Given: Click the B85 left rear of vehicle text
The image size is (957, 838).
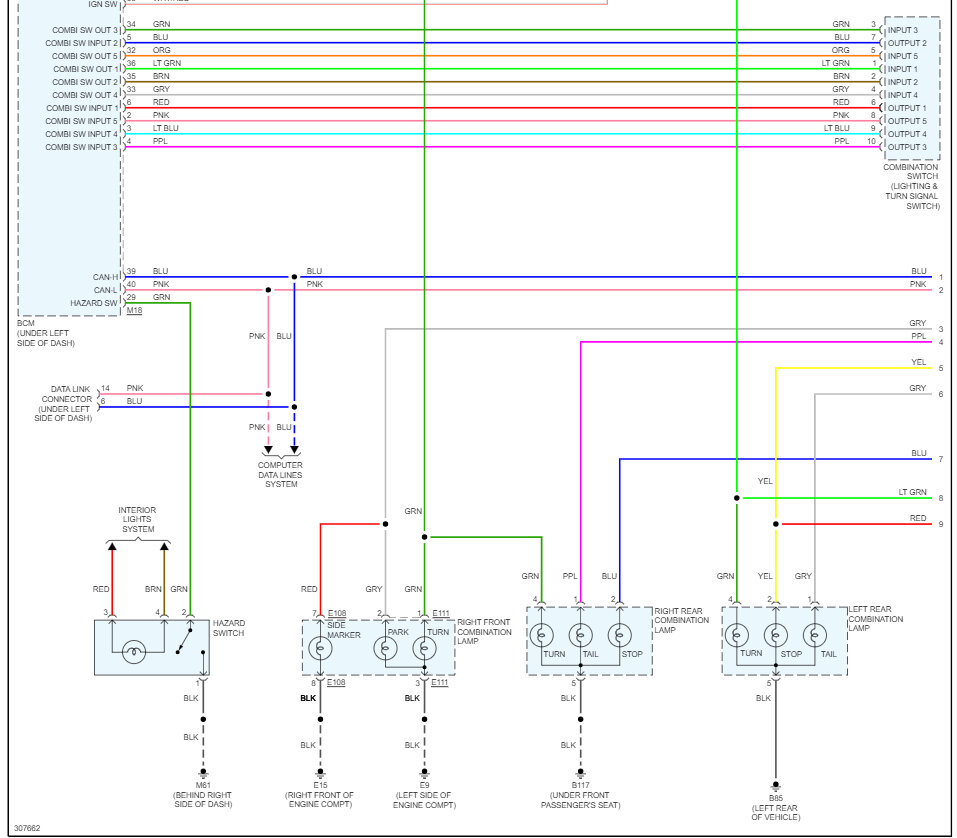Looking at the screenshot, I should coord(776,807).
